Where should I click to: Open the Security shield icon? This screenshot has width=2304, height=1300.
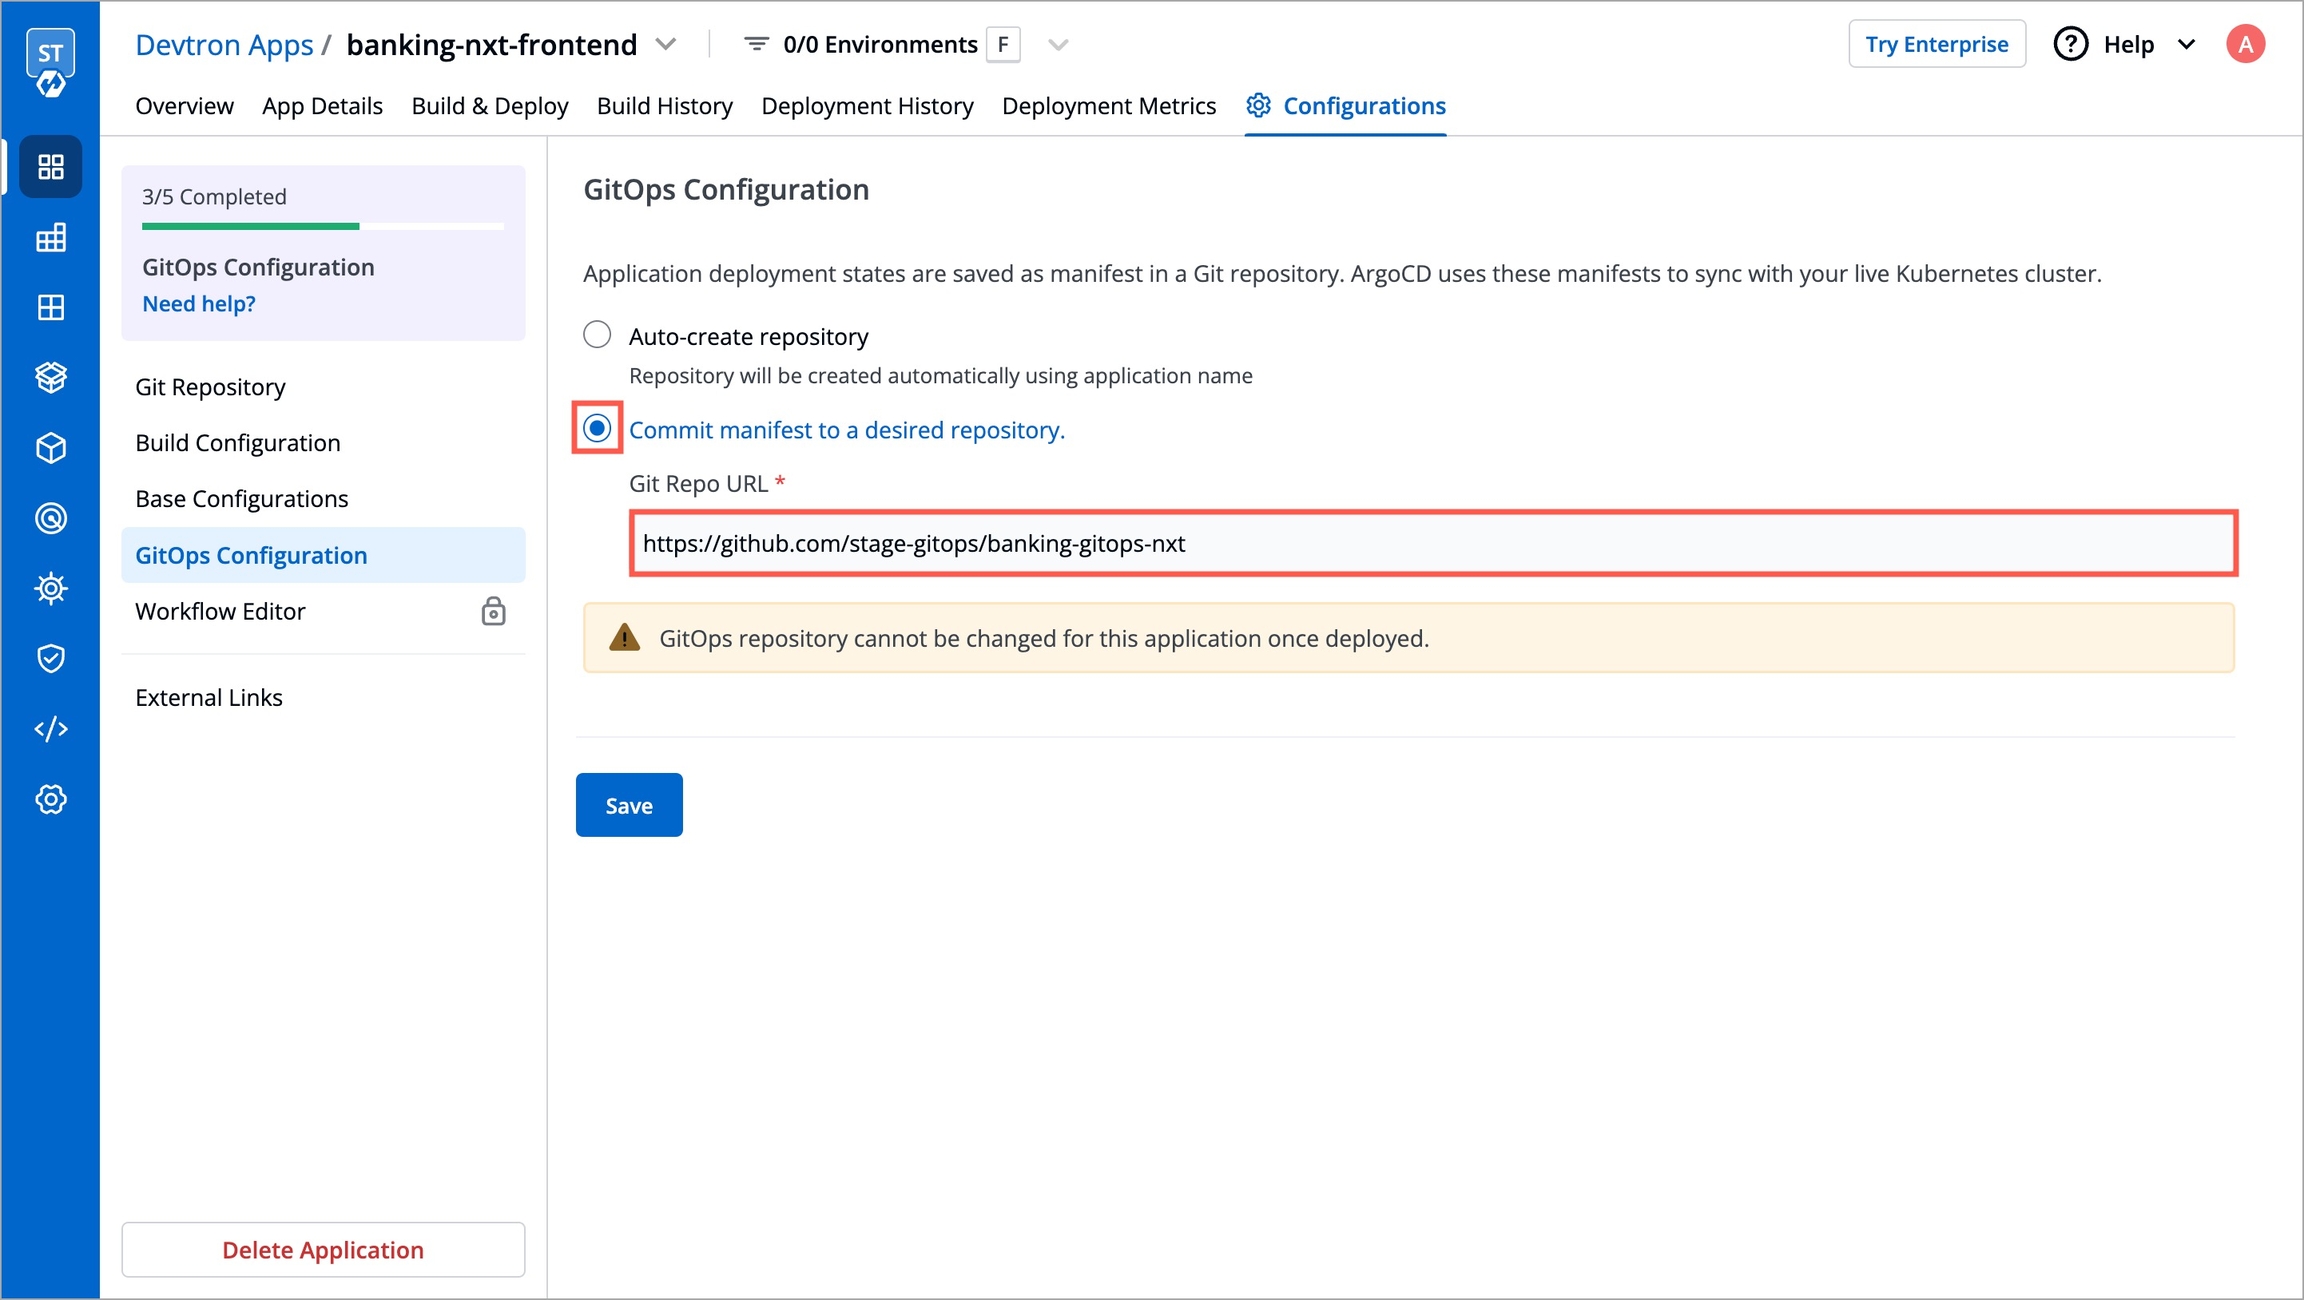tap(51, 658)
